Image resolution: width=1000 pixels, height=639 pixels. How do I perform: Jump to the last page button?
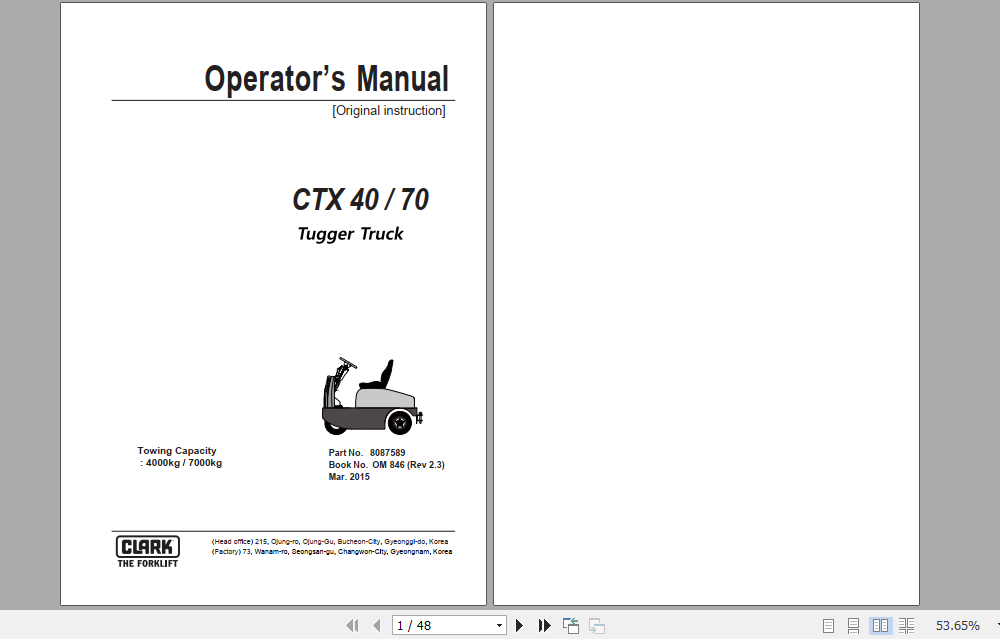[544, 626]
